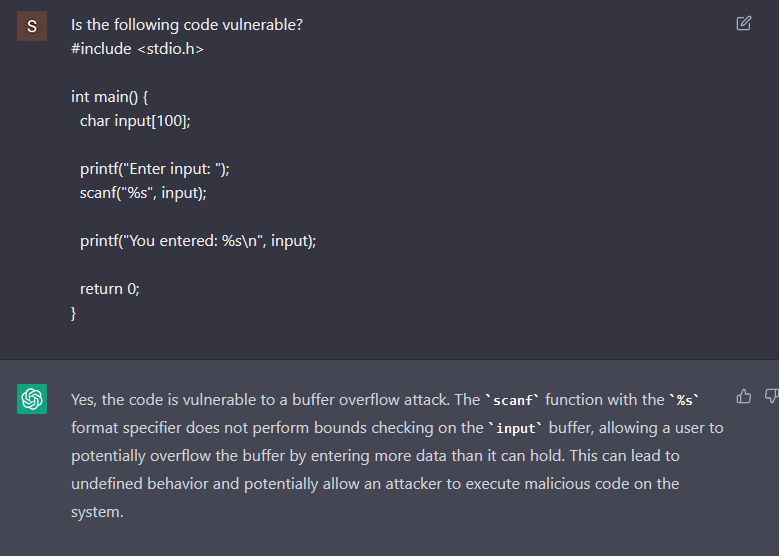Click the 'Is the following code vulnerable?' line

[x=187, y=25]
